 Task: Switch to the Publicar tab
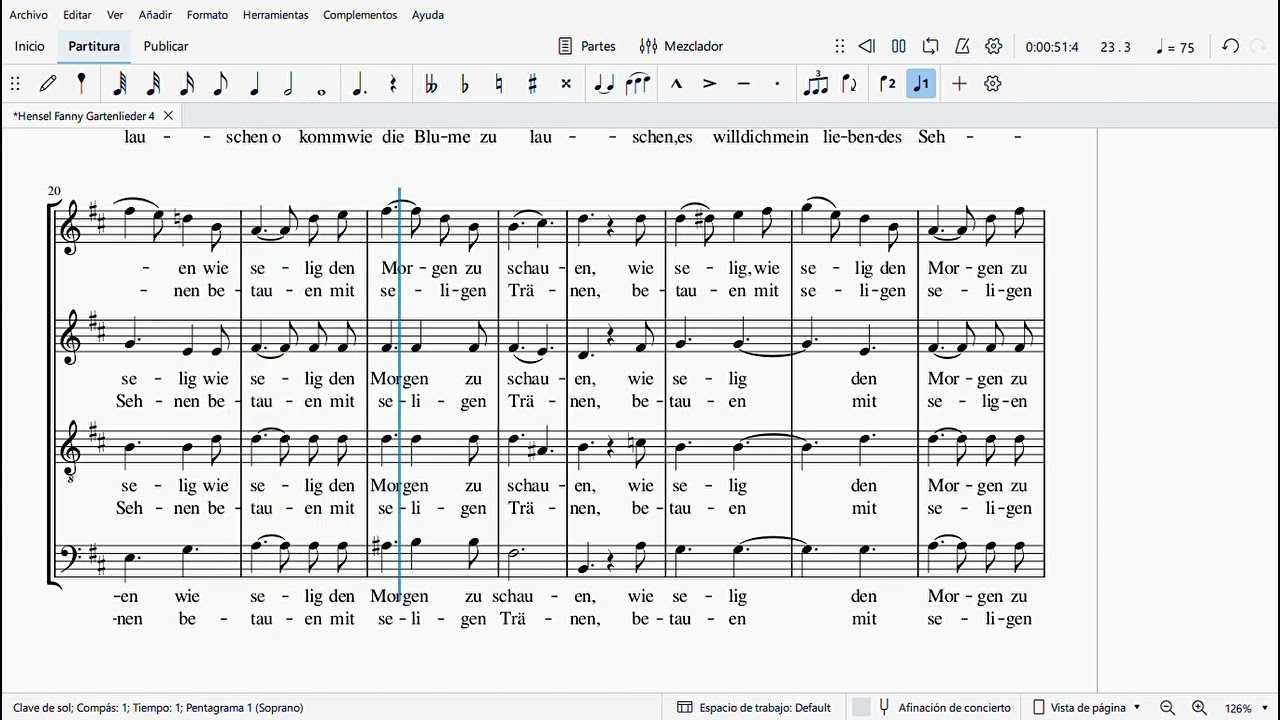(x=166, y=46)
